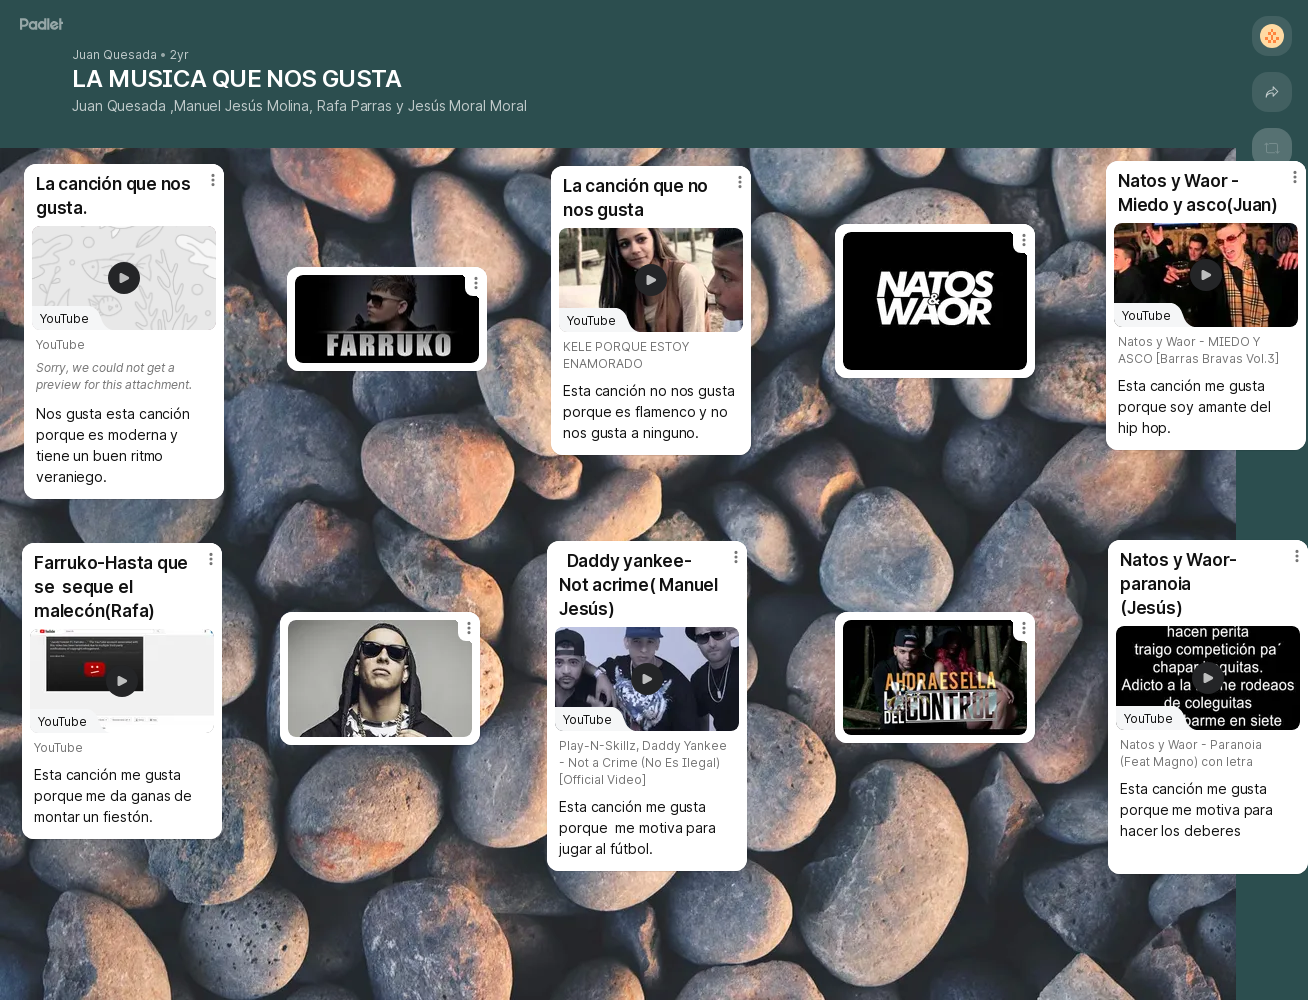The image size is (1308, 1000).
Task: Click YouTube badge on KELE video post
Action: pos(591,321)
